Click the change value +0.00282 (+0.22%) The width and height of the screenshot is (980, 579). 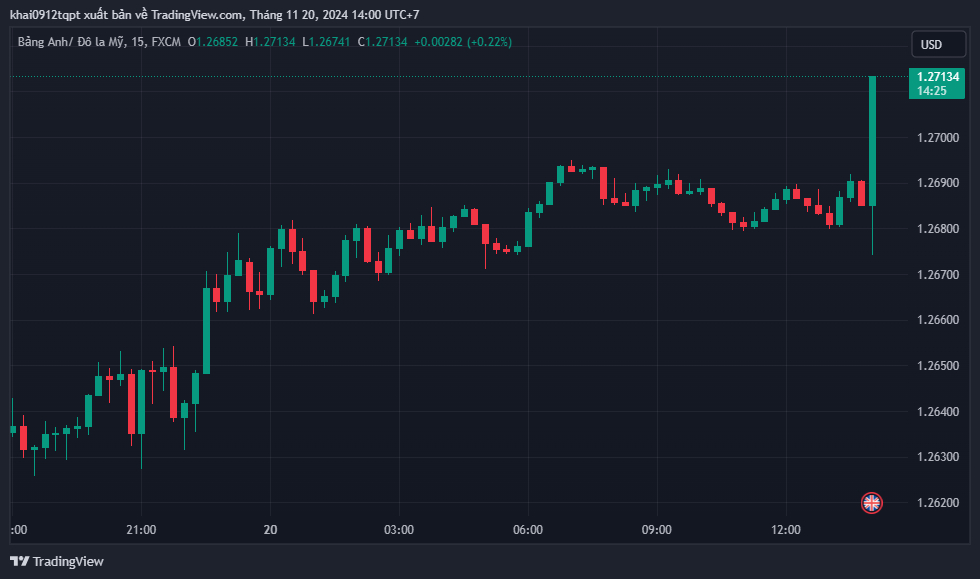463,42
